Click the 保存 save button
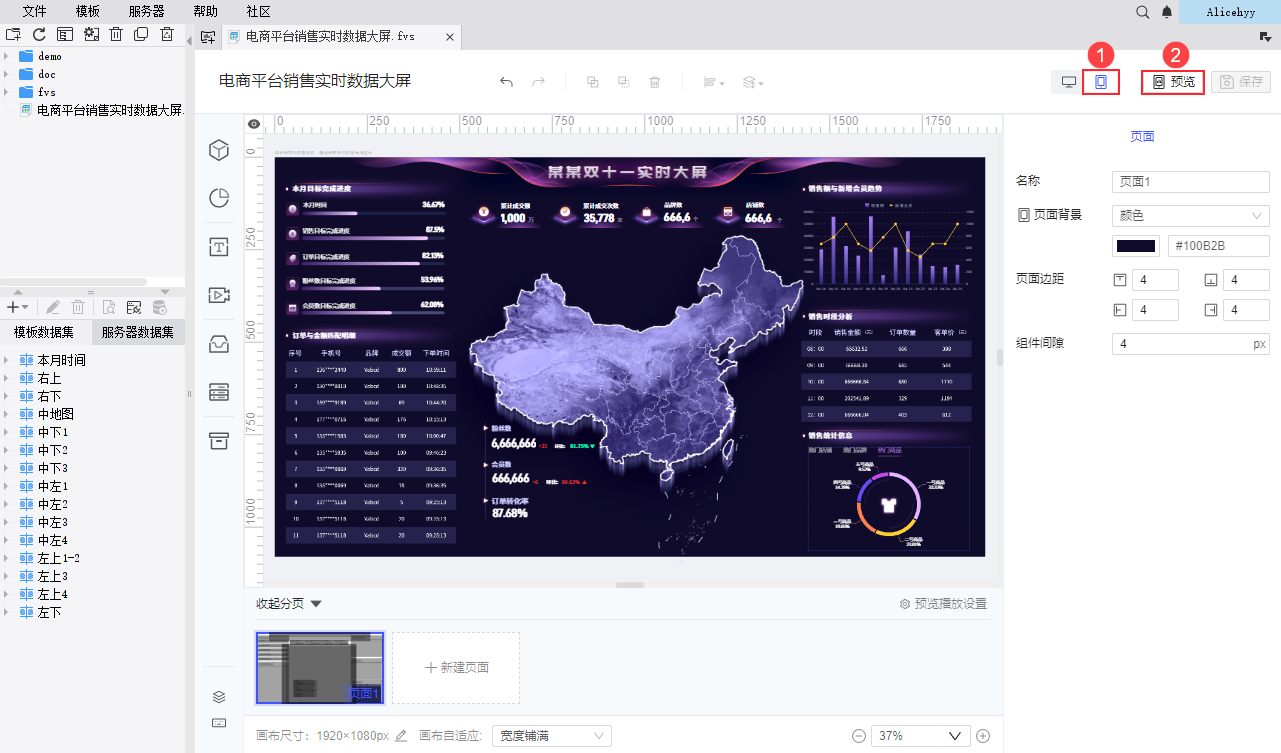The height and width of the screenshot is (753, 1281). point(1241,82)
